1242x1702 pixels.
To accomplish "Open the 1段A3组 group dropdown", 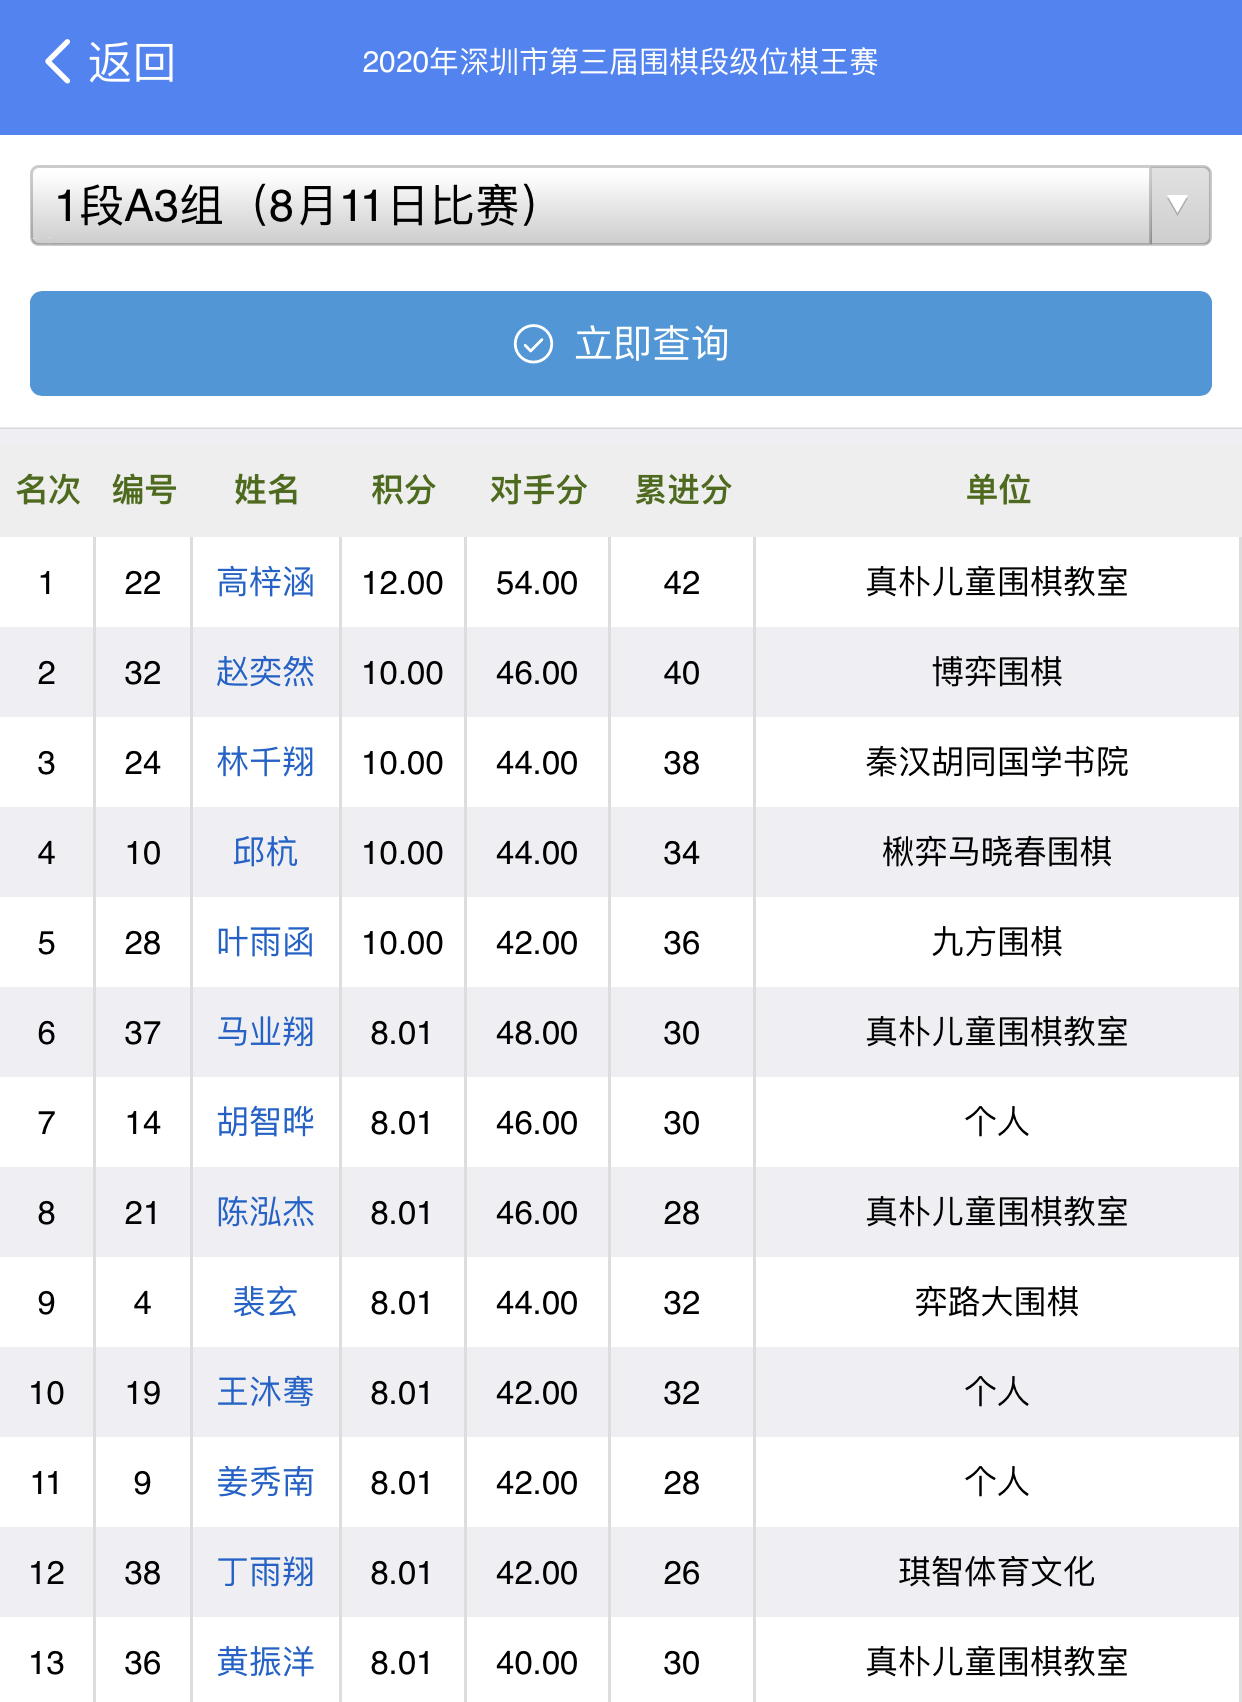I will [x=590, y=206].
